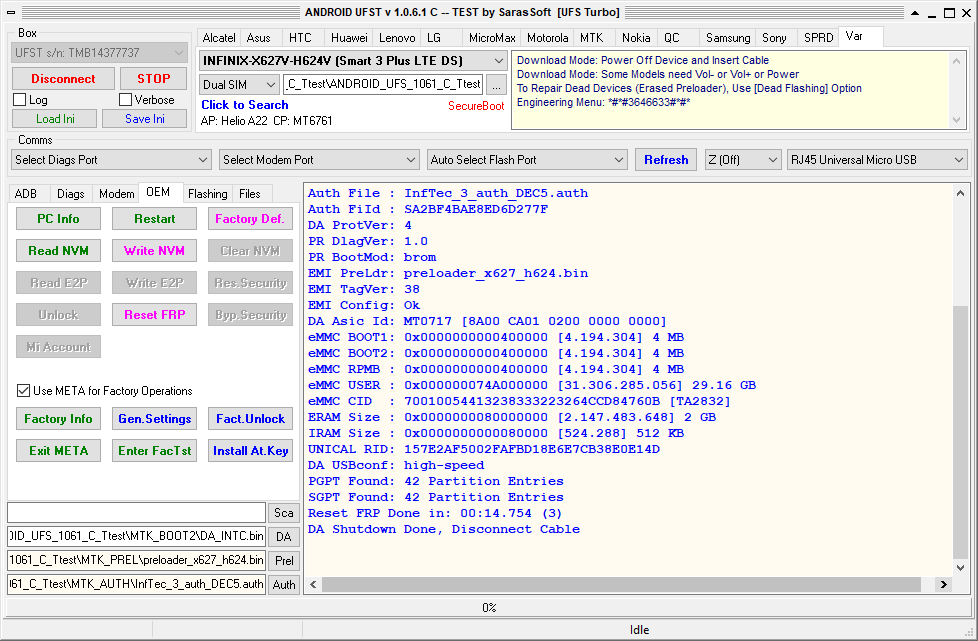This screenshot has height=641, width=978.
Task: Click the log horizontal scroll-left arrow
Action: click(x=313, y=584)
